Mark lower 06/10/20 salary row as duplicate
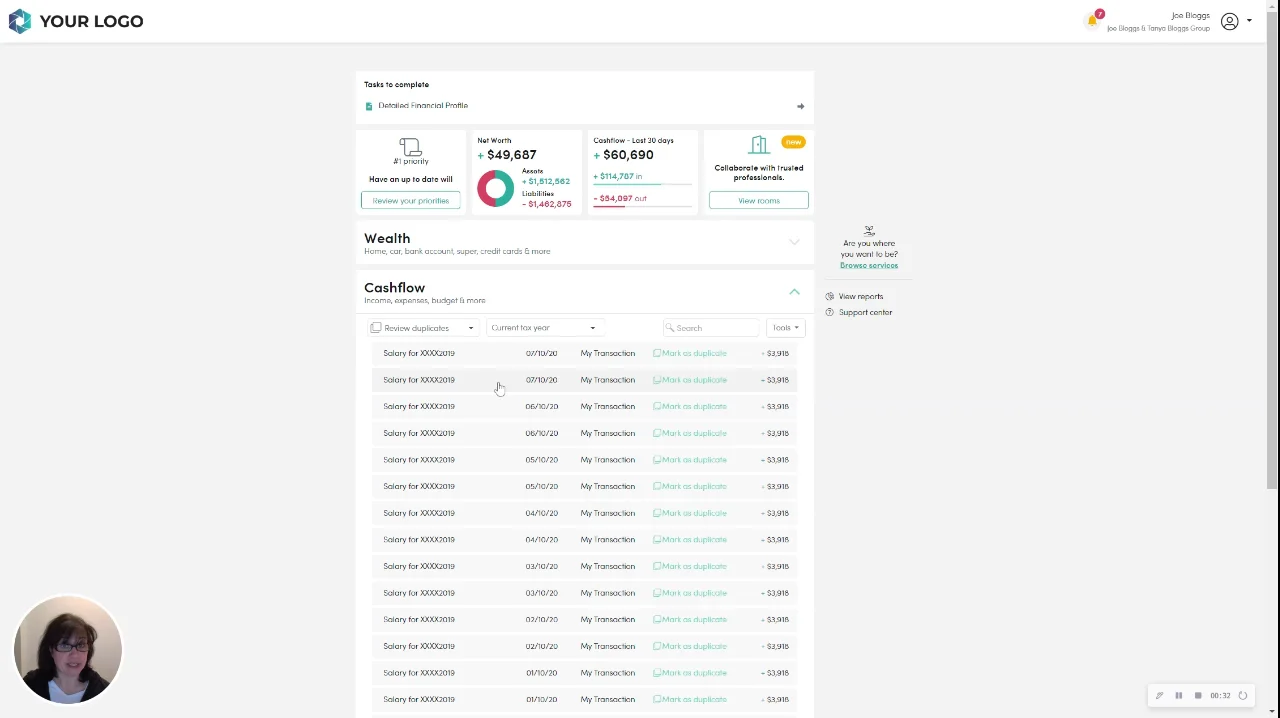The image size is (1280, 718). 690,433
